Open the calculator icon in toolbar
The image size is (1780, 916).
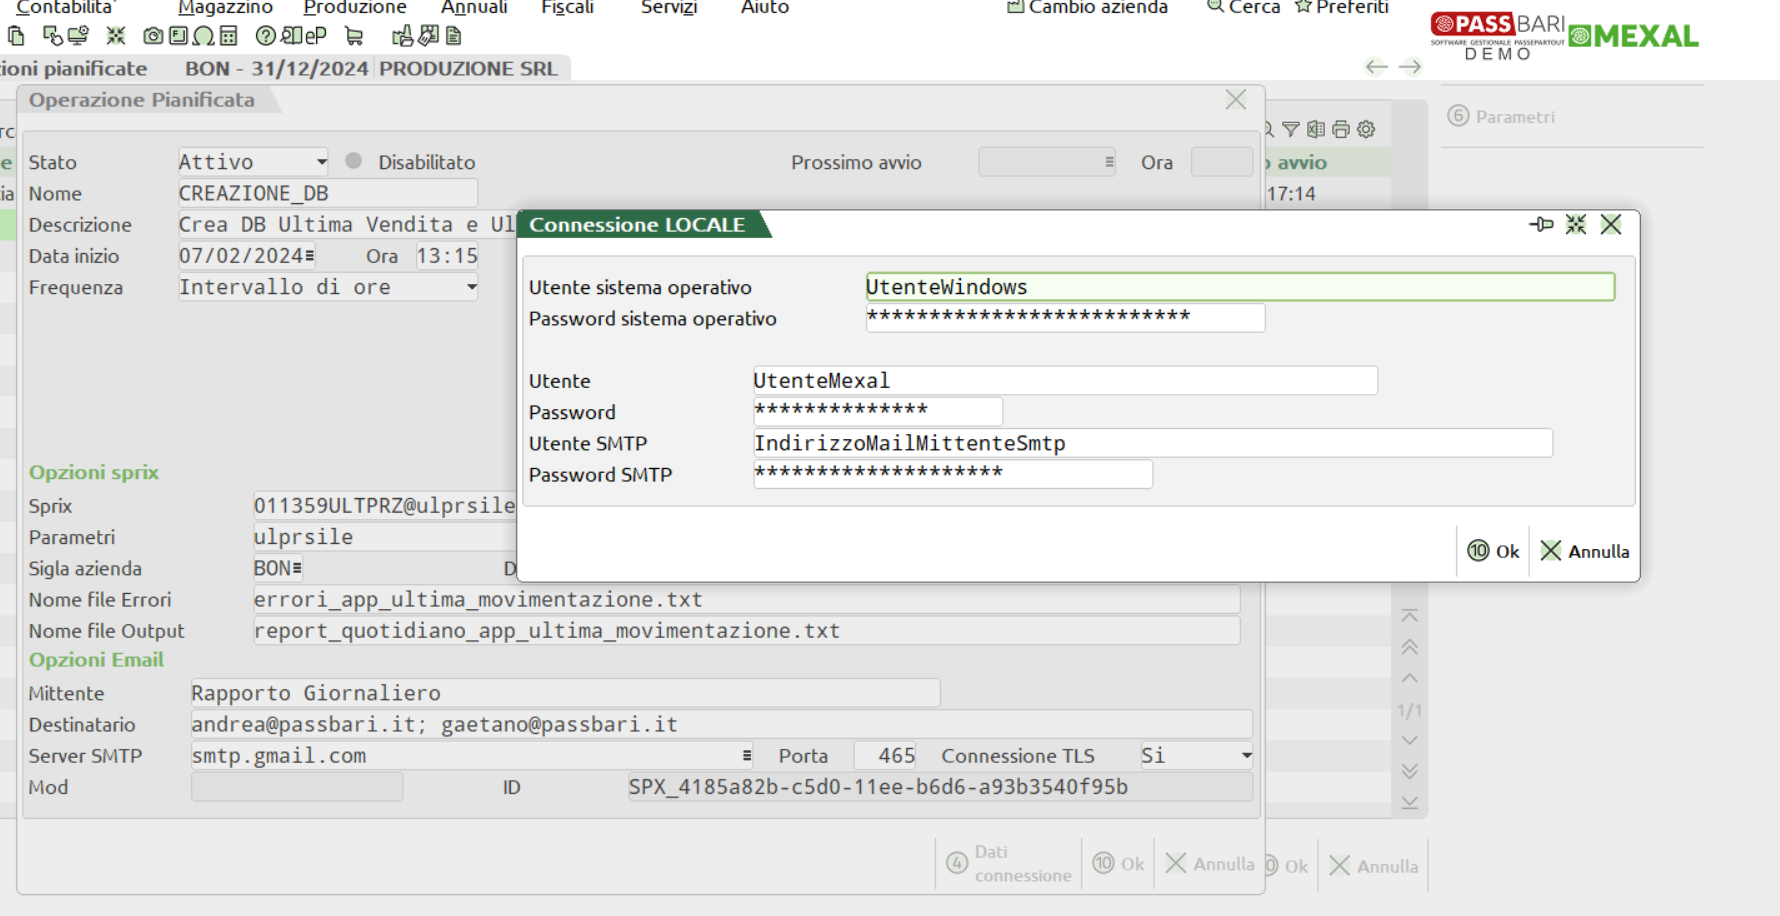[229, 36]
